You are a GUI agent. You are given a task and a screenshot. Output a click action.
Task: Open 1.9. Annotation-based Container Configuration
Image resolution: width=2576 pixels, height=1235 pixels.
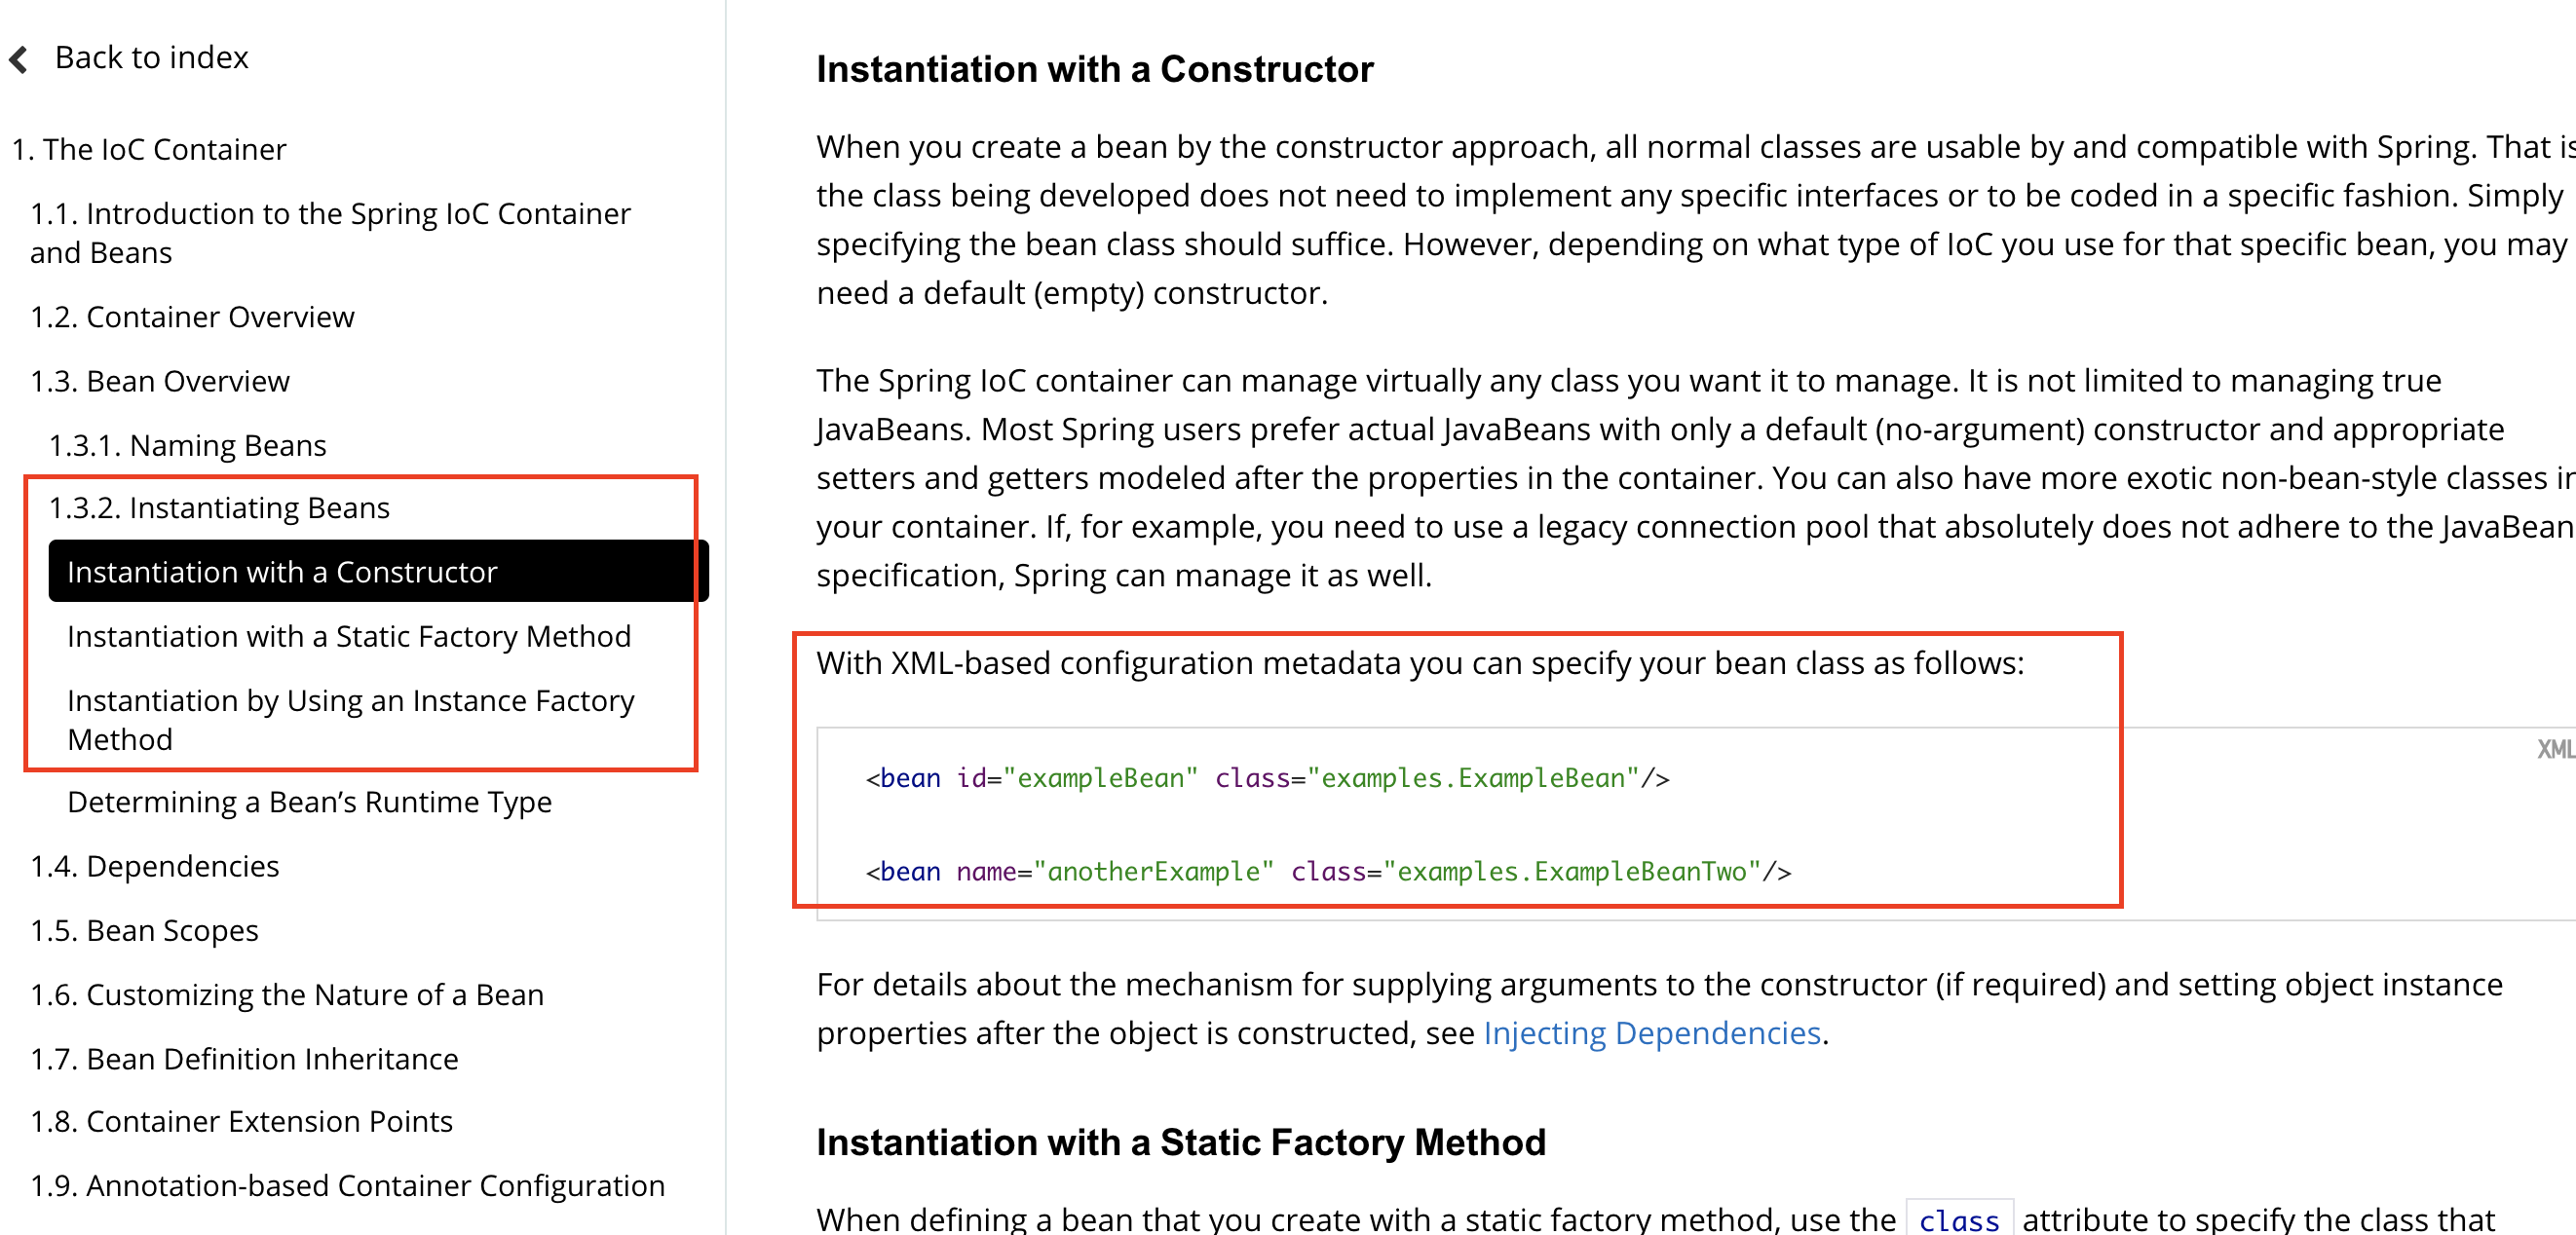[346, 1186]
